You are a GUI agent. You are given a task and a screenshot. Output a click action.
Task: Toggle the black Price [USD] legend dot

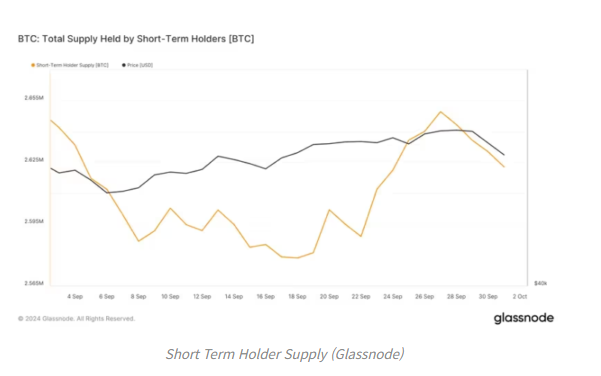point(124,65)
